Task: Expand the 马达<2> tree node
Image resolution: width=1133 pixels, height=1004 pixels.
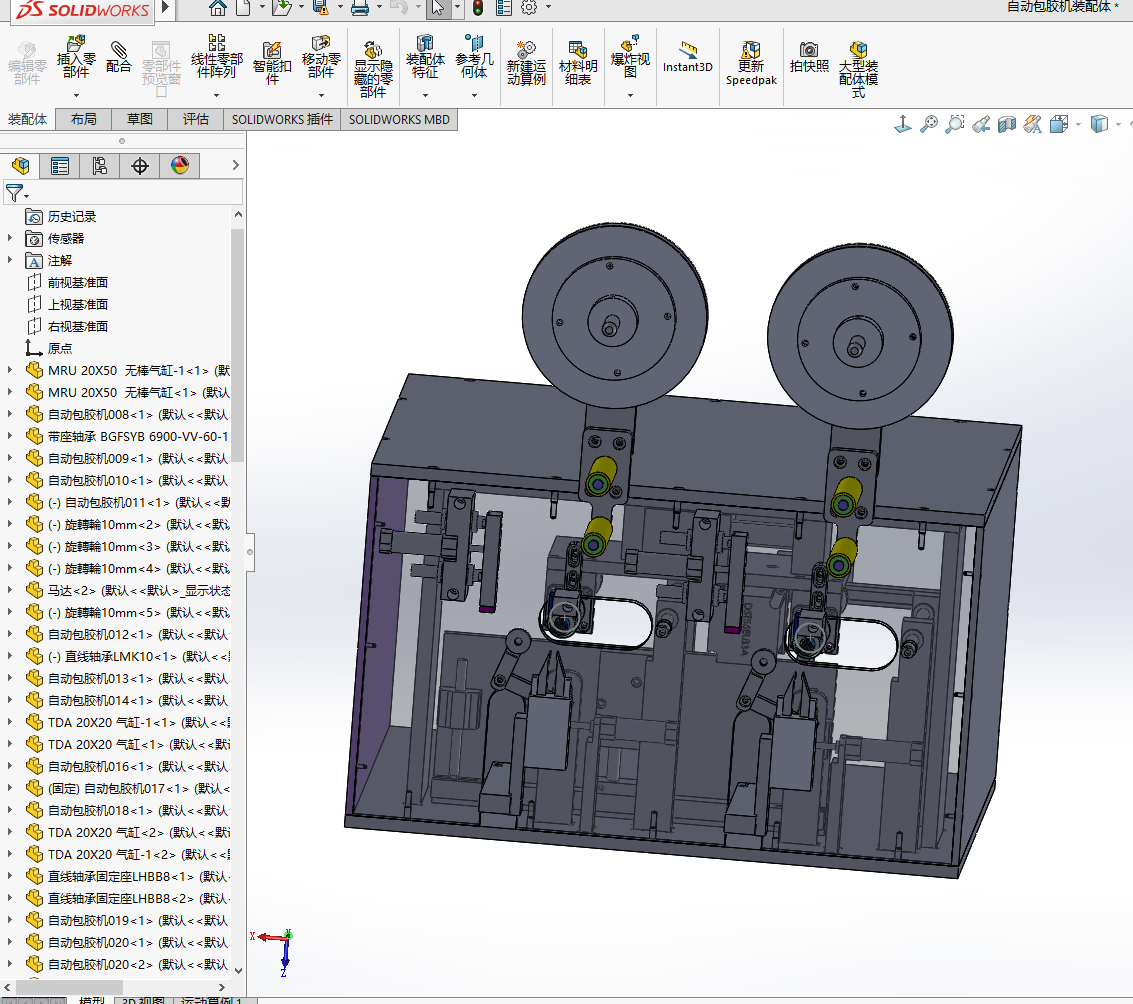Action: [10, 590]
